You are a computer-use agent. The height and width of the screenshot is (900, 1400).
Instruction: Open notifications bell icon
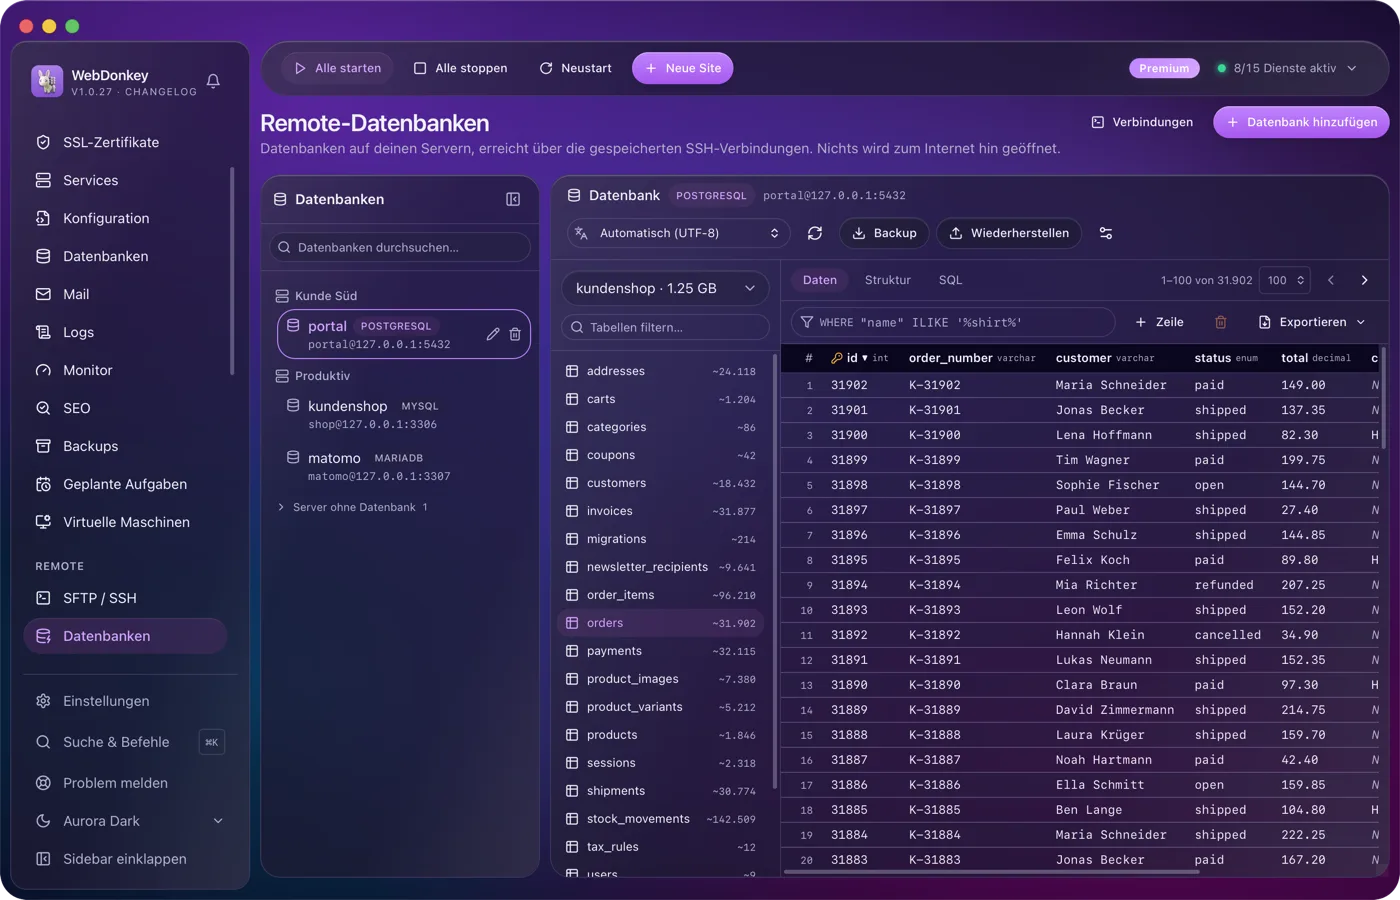pyautogui.click(x=213, y=81)
